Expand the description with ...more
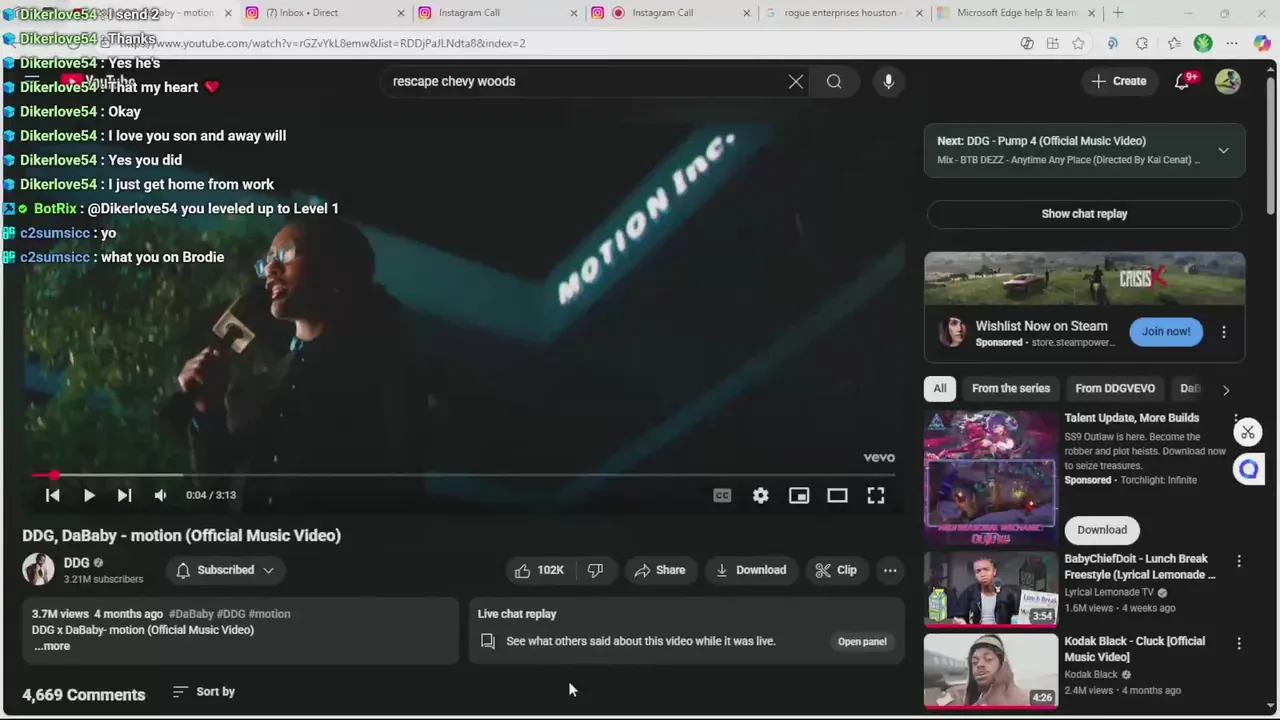The height and width of the screenshot is (720, 1280). pyautogui.click(x=52, y=646)
